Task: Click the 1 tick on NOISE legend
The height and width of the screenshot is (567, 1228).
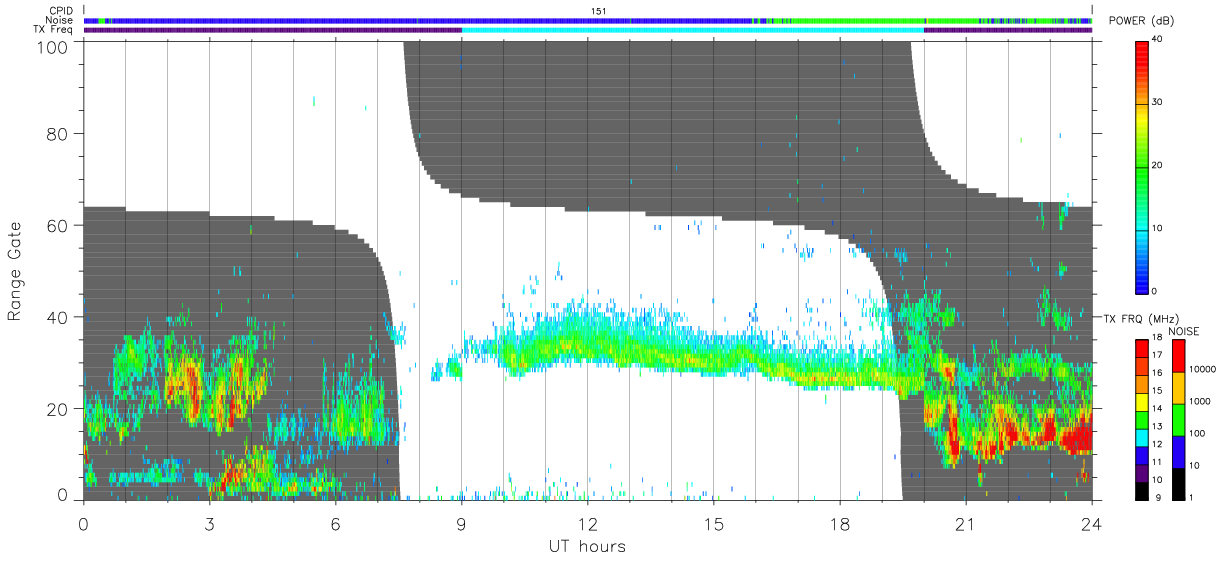Action: pos(1193,497)
